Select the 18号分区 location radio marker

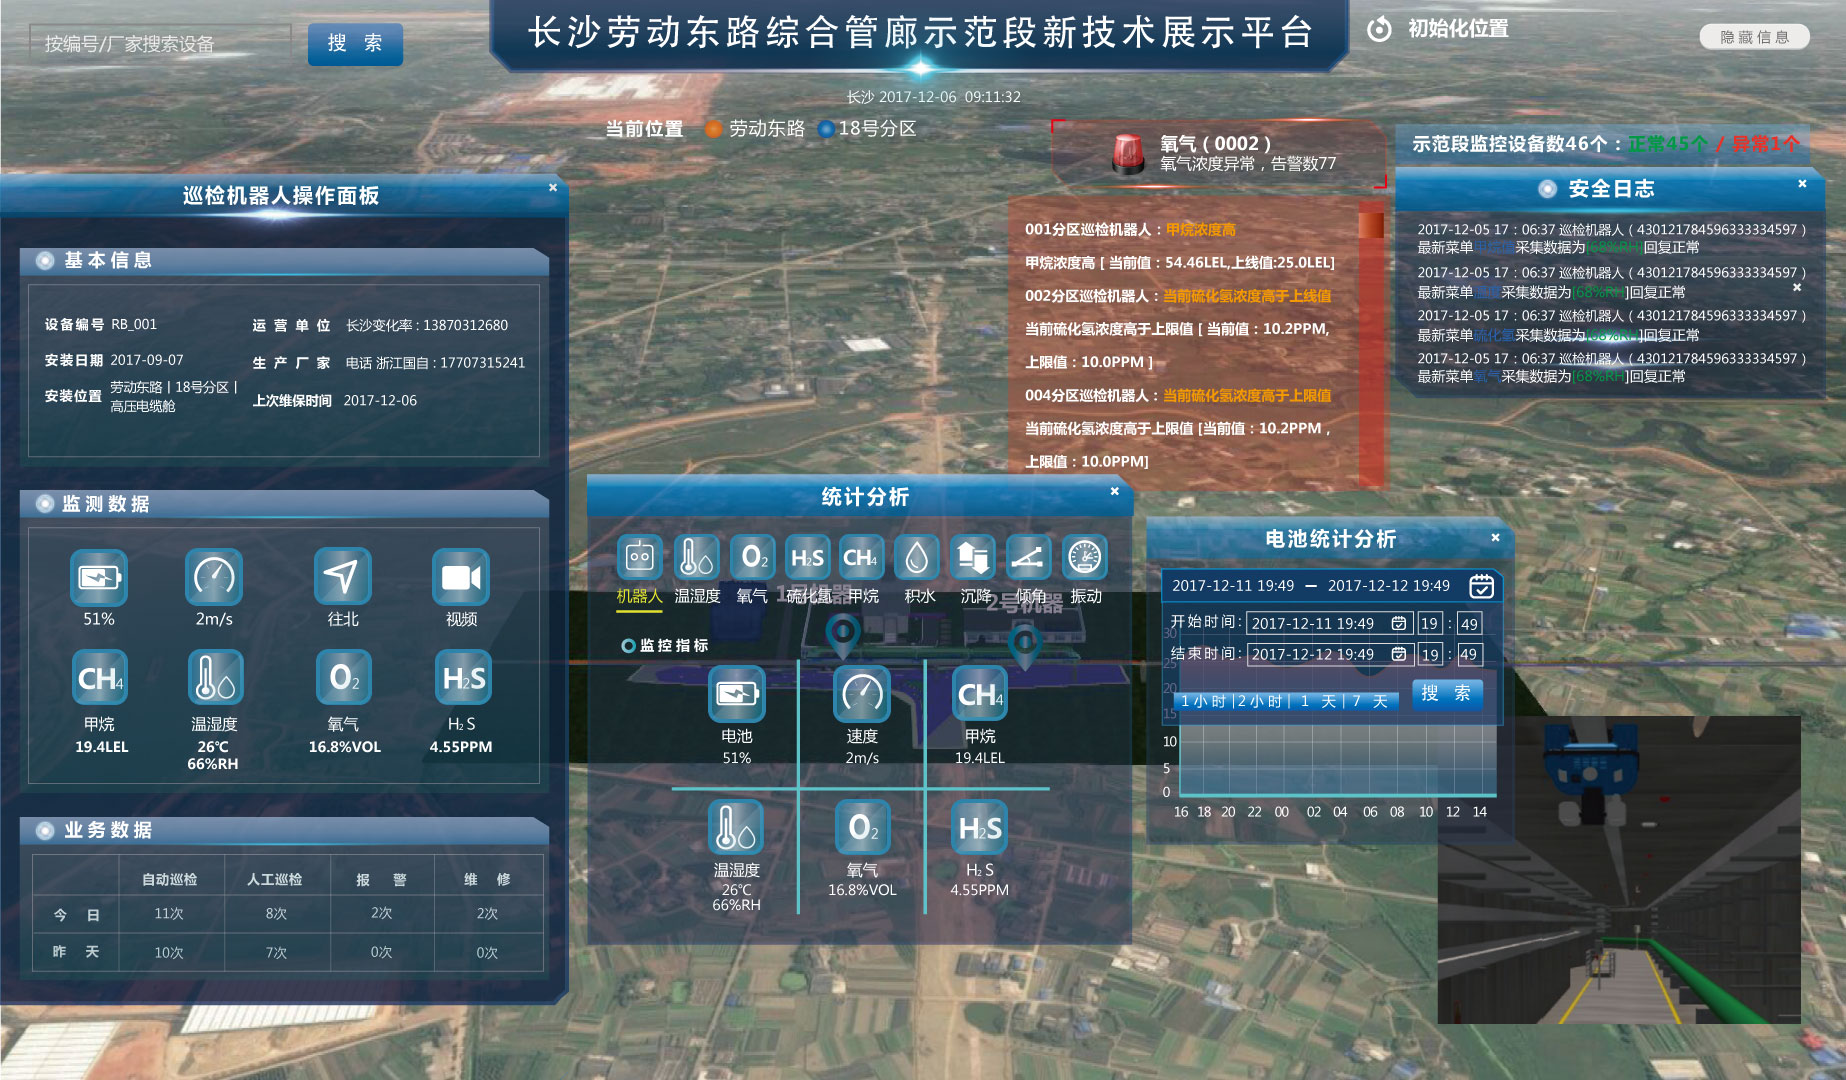pyautogui.click(x=826, y=129)
